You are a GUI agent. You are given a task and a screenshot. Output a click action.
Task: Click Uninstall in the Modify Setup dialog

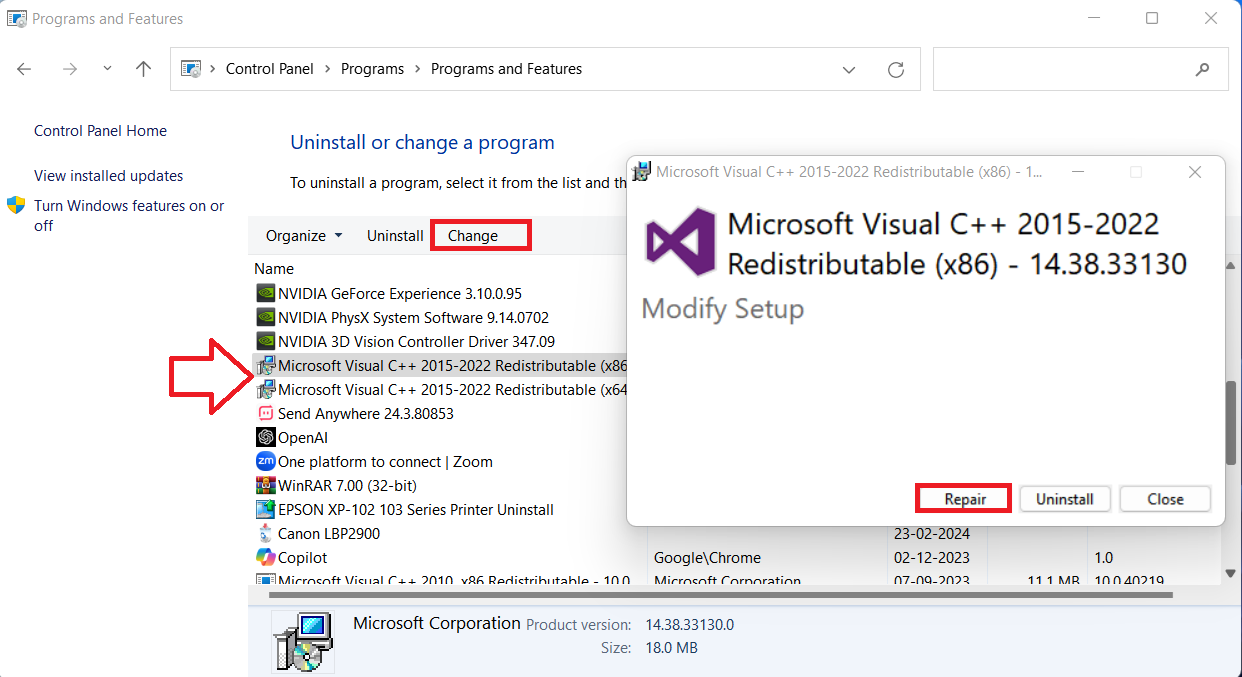coord(1065,499)
